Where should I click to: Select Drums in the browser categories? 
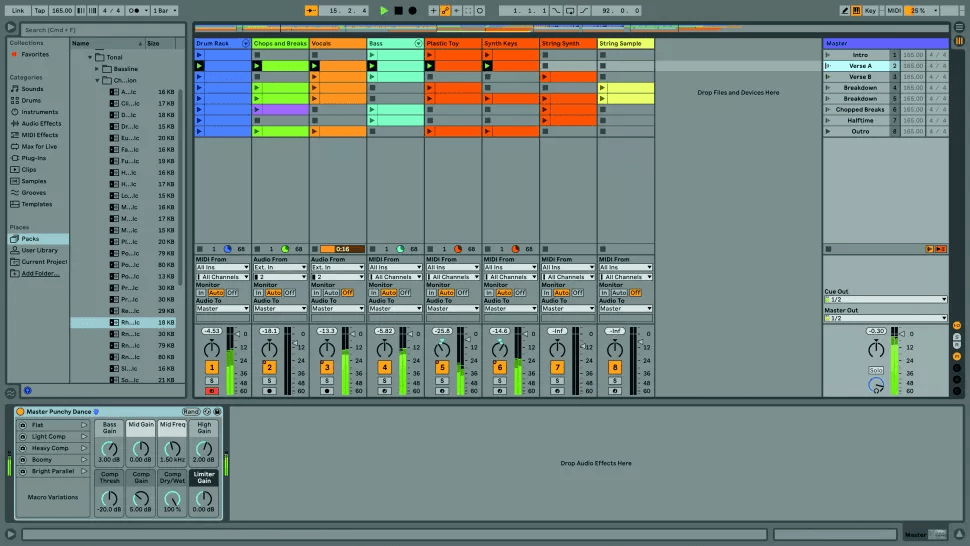pyautogui.click(x=33, y=100)
